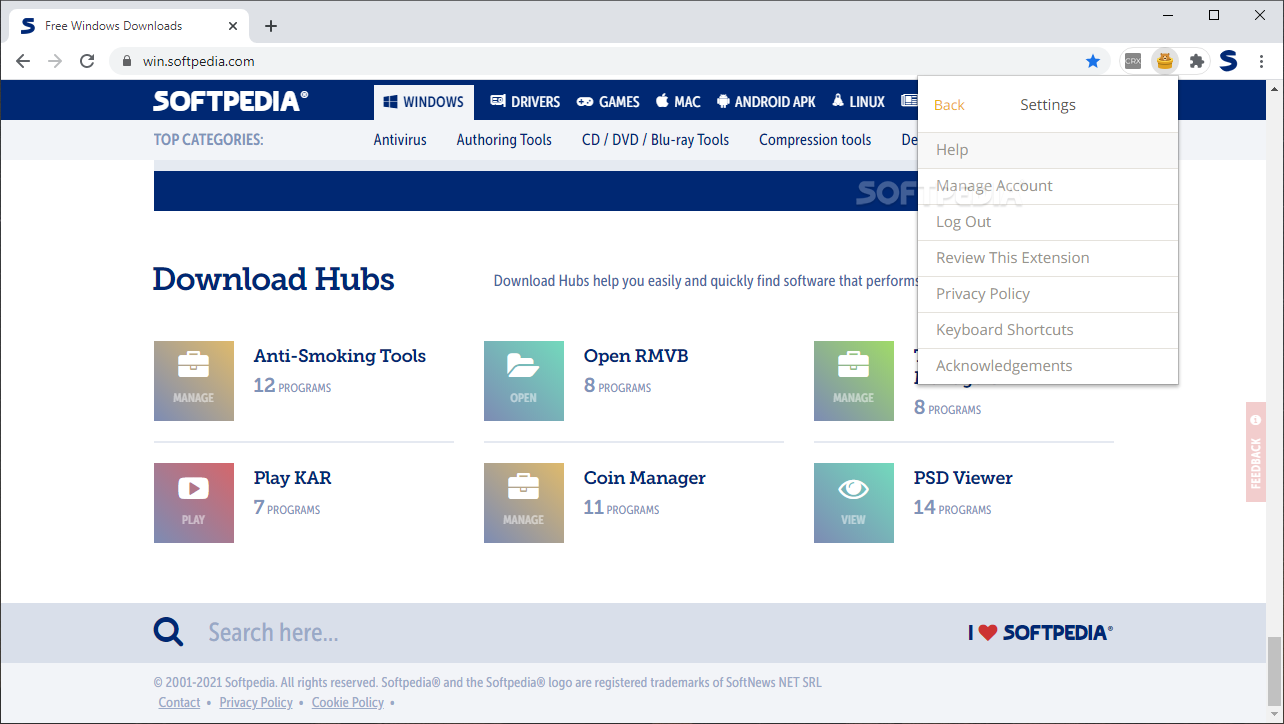Click the address bar URL win.softpedia.com
This screenshot has width=1284, height=724.
pos(199,61)
